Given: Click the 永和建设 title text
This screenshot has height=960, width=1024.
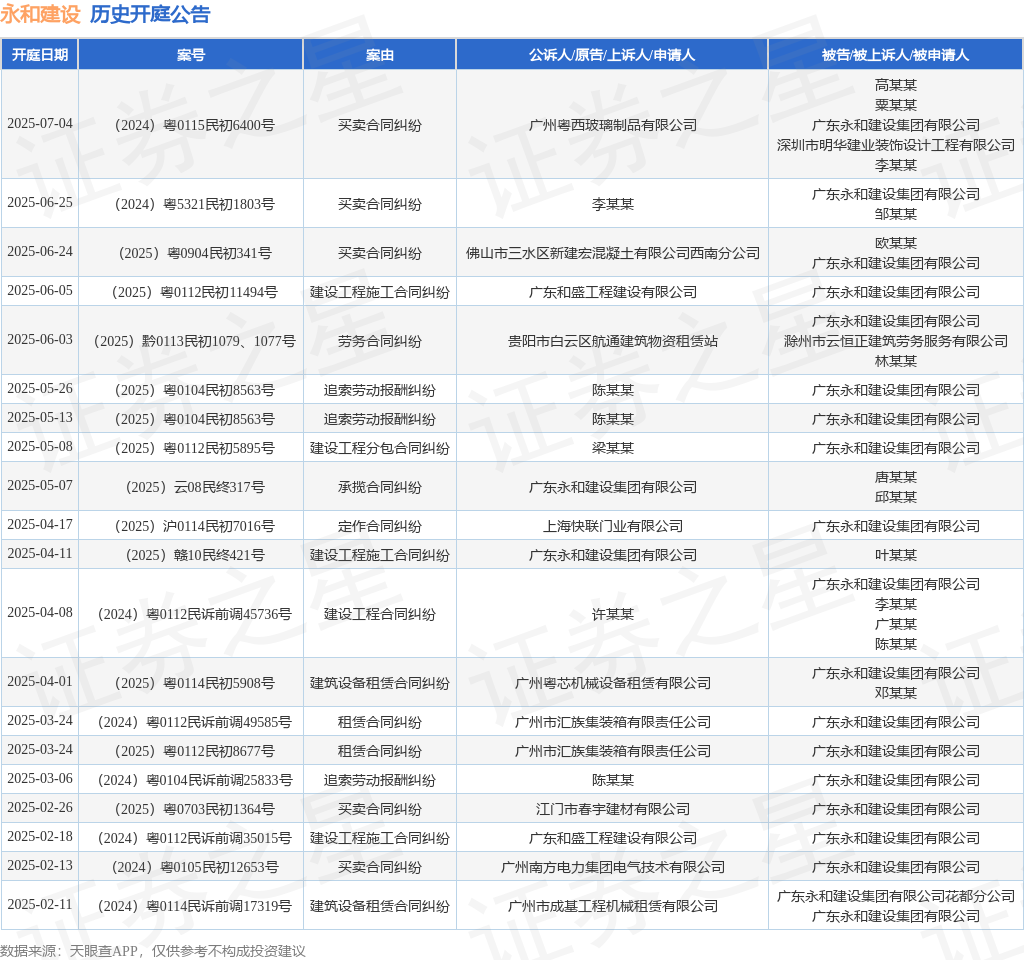Looking at the screenshot, I should coord(40,14).
